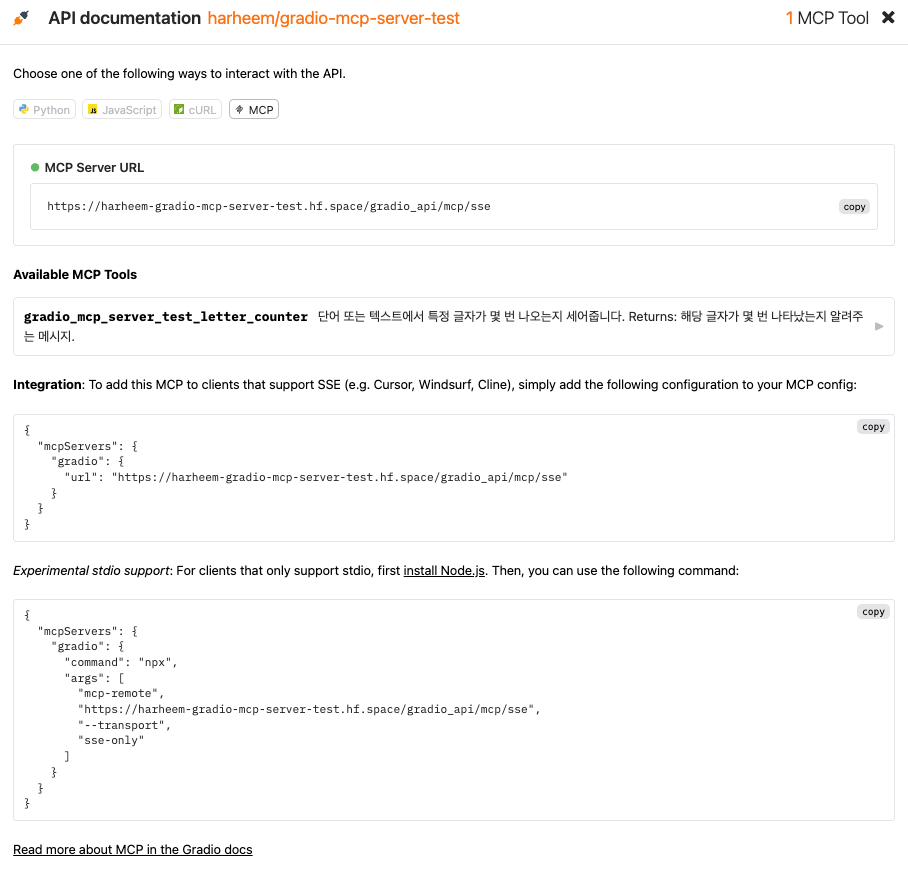Open the install Node.js link
The image size is (908, 874).
pos(444,571)
